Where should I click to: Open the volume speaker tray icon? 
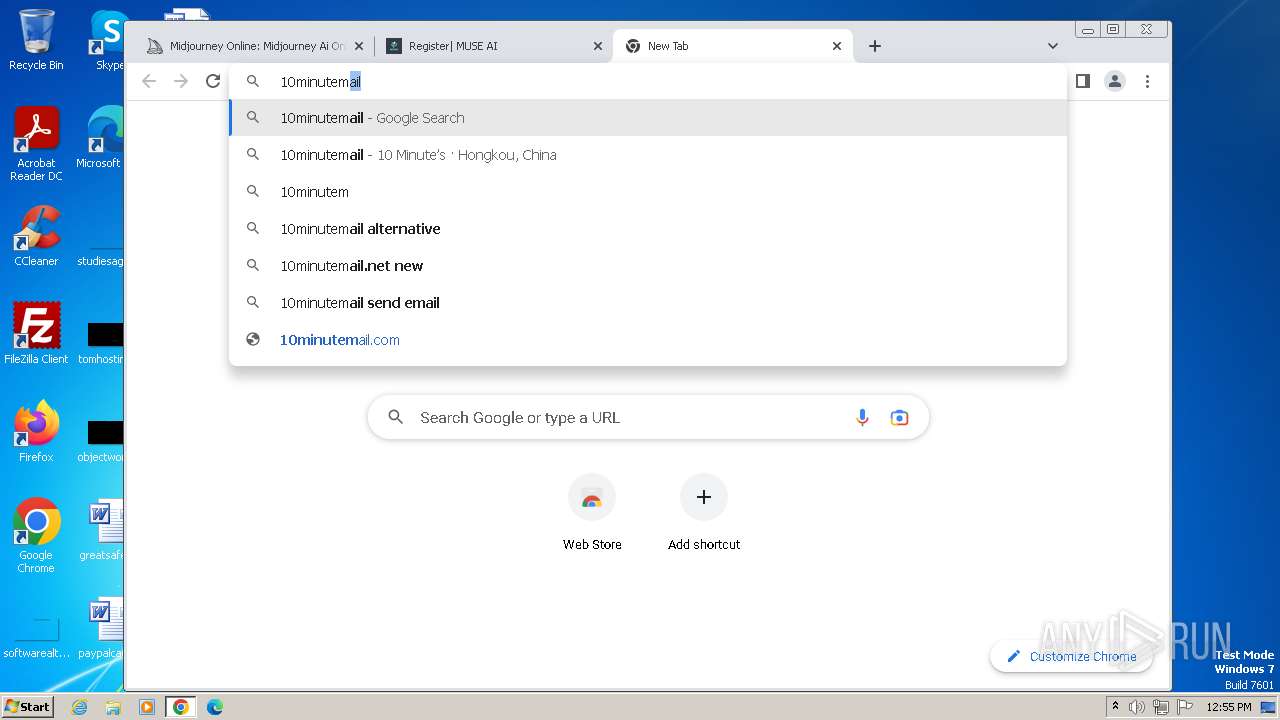1136,707
